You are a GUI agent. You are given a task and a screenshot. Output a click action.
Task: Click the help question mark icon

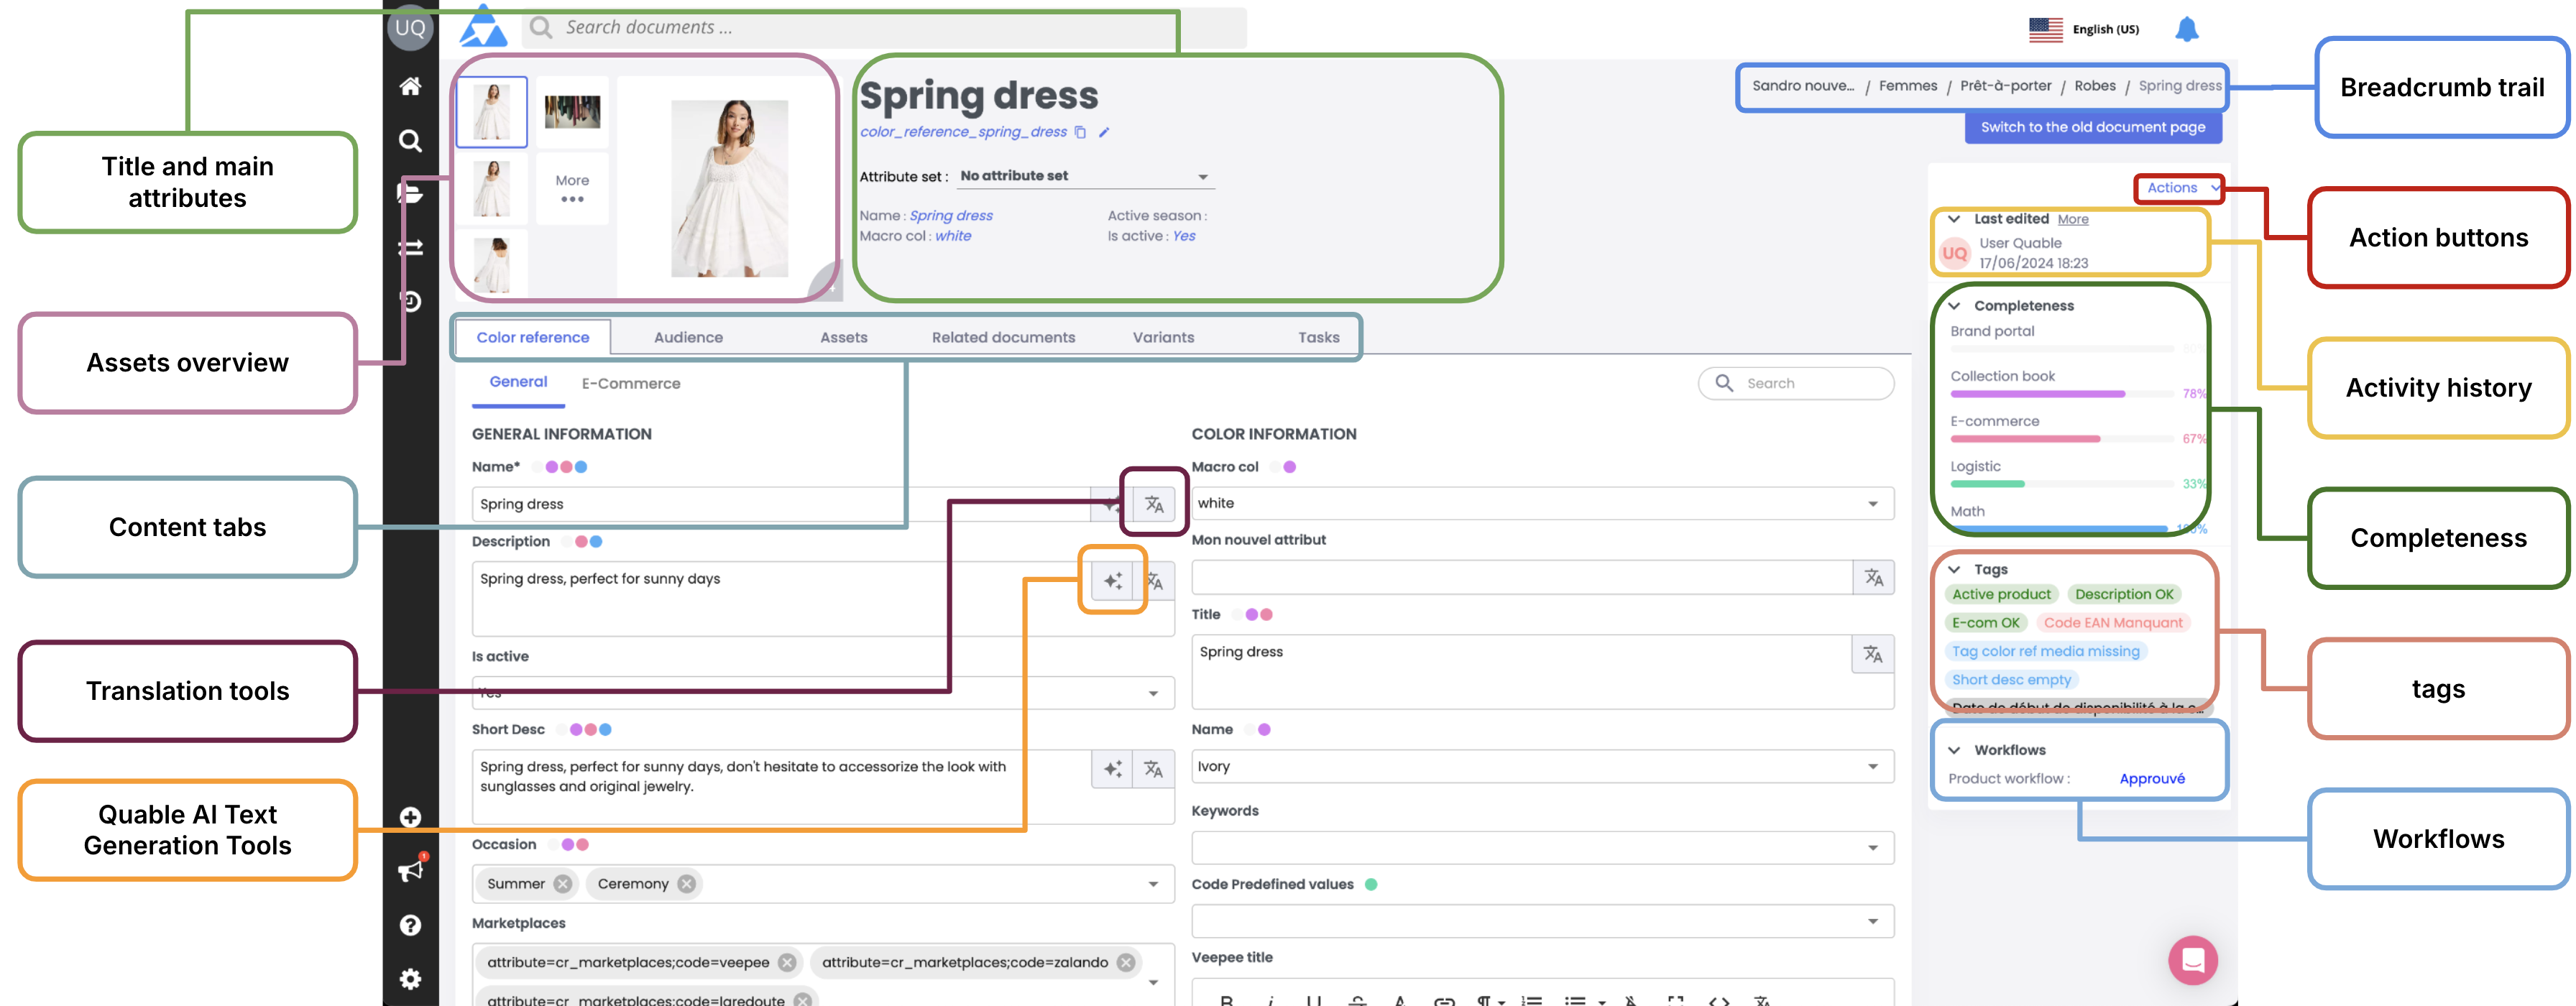point(410,925)
